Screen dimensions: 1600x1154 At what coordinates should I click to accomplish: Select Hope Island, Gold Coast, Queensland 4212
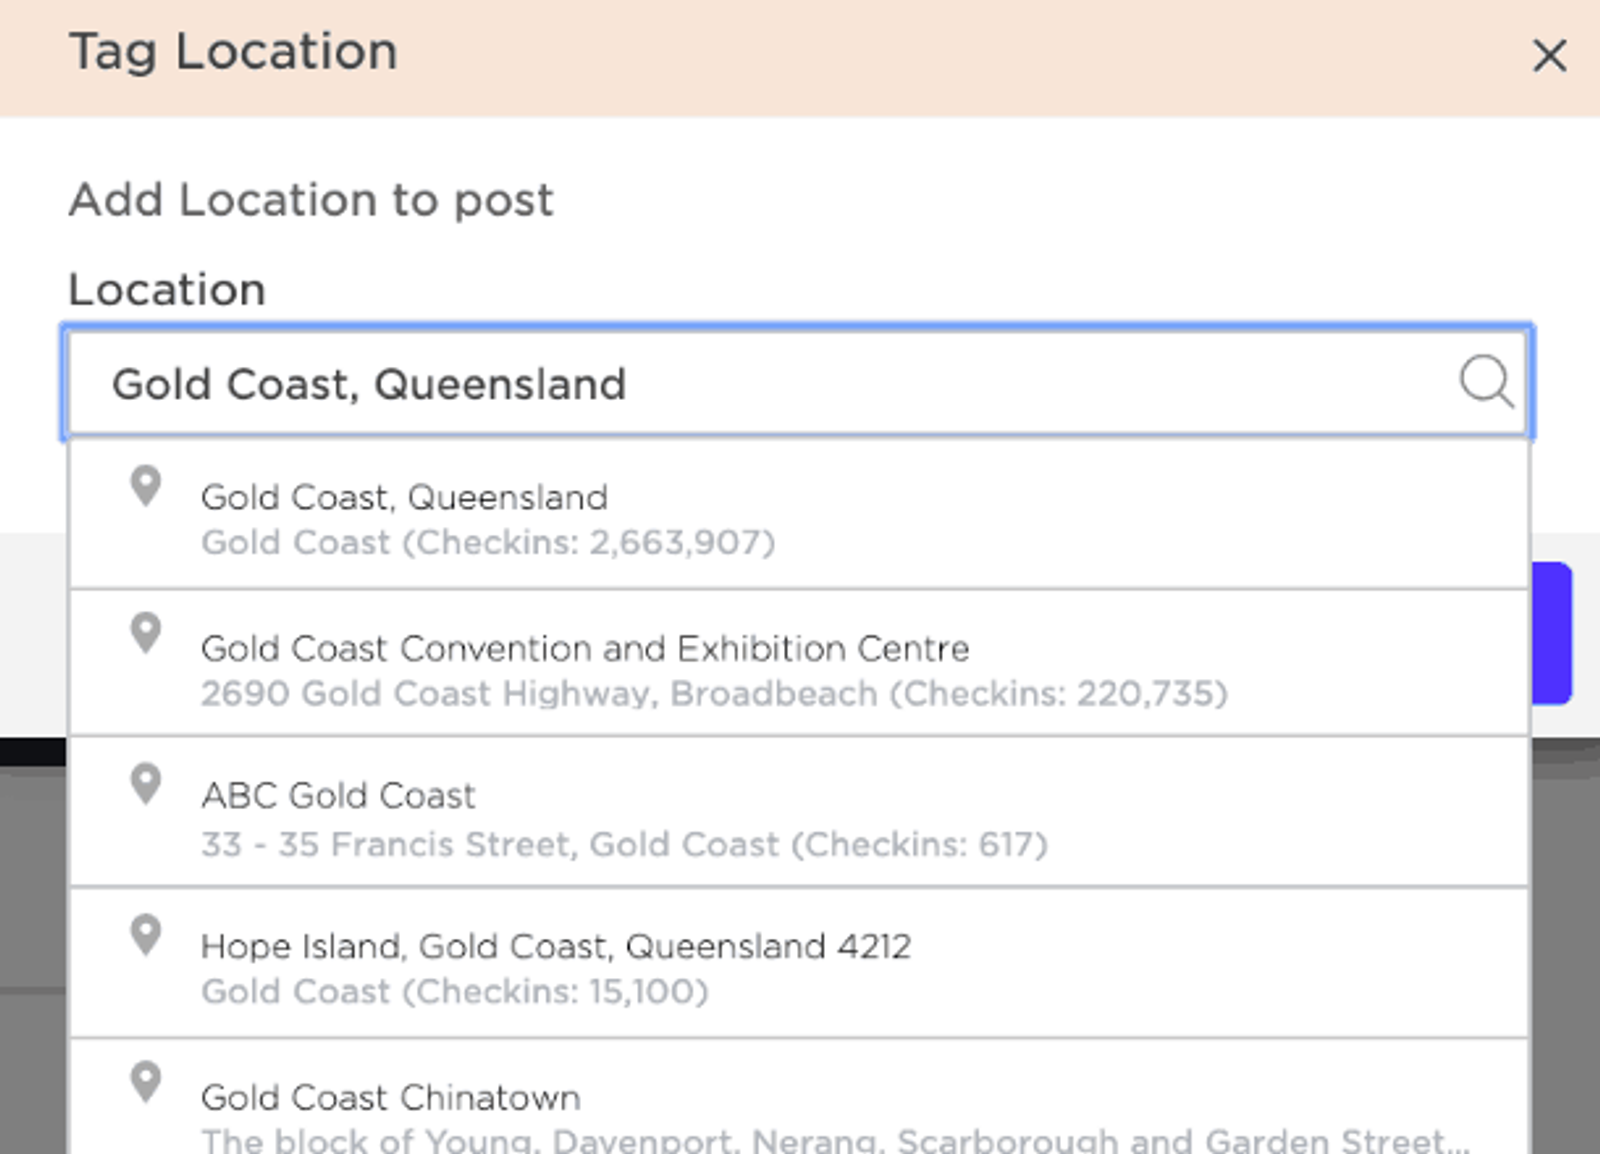[x=799, y=963]
